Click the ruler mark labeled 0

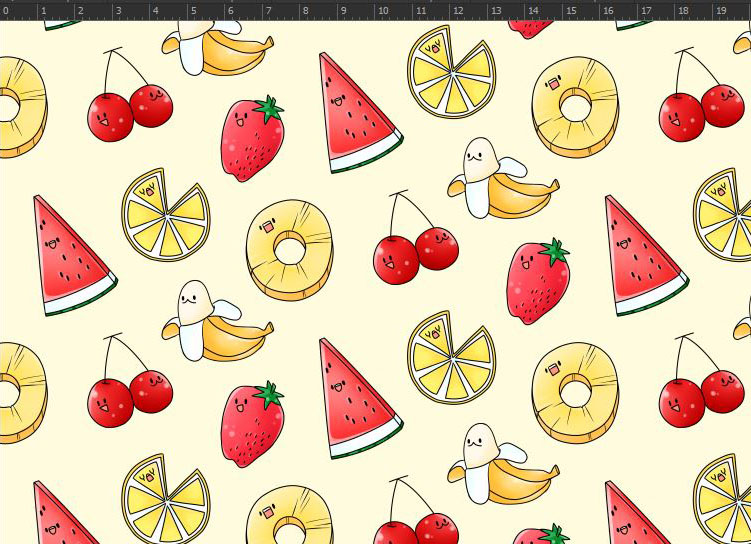point(5,11)
